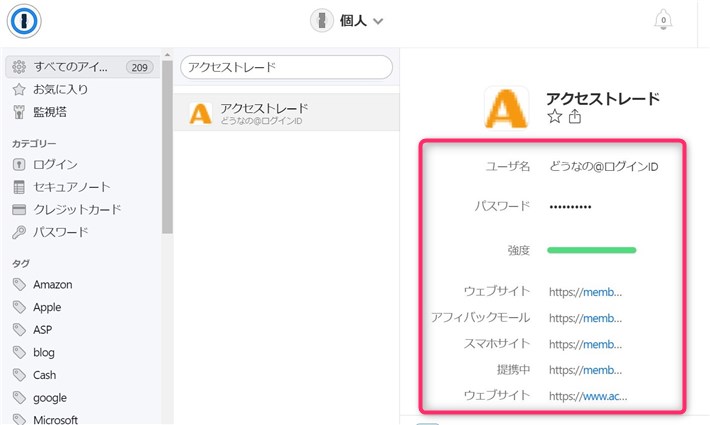Filter by blog tag

point(43,353)
